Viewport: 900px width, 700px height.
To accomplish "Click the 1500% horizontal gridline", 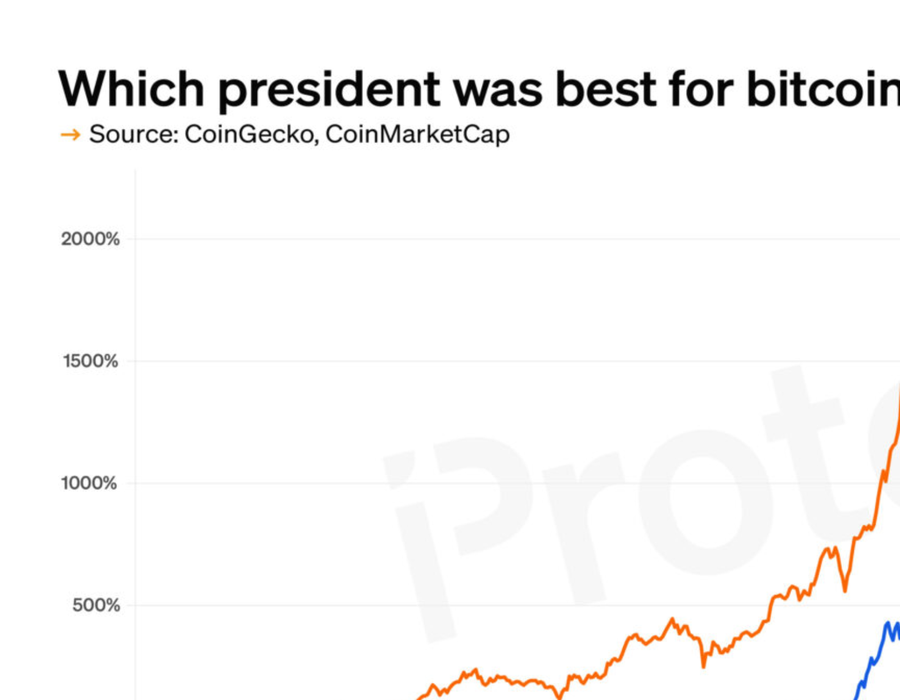I will pos(500,361).
